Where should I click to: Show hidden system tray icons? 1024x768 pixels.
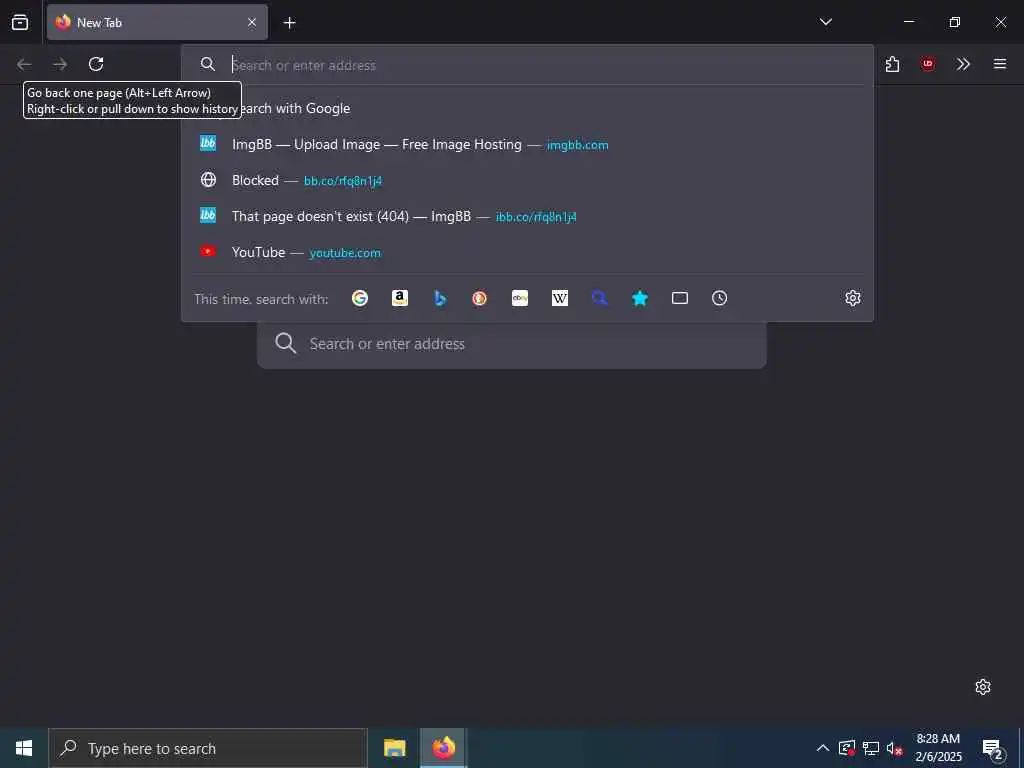tap(823, 748)
